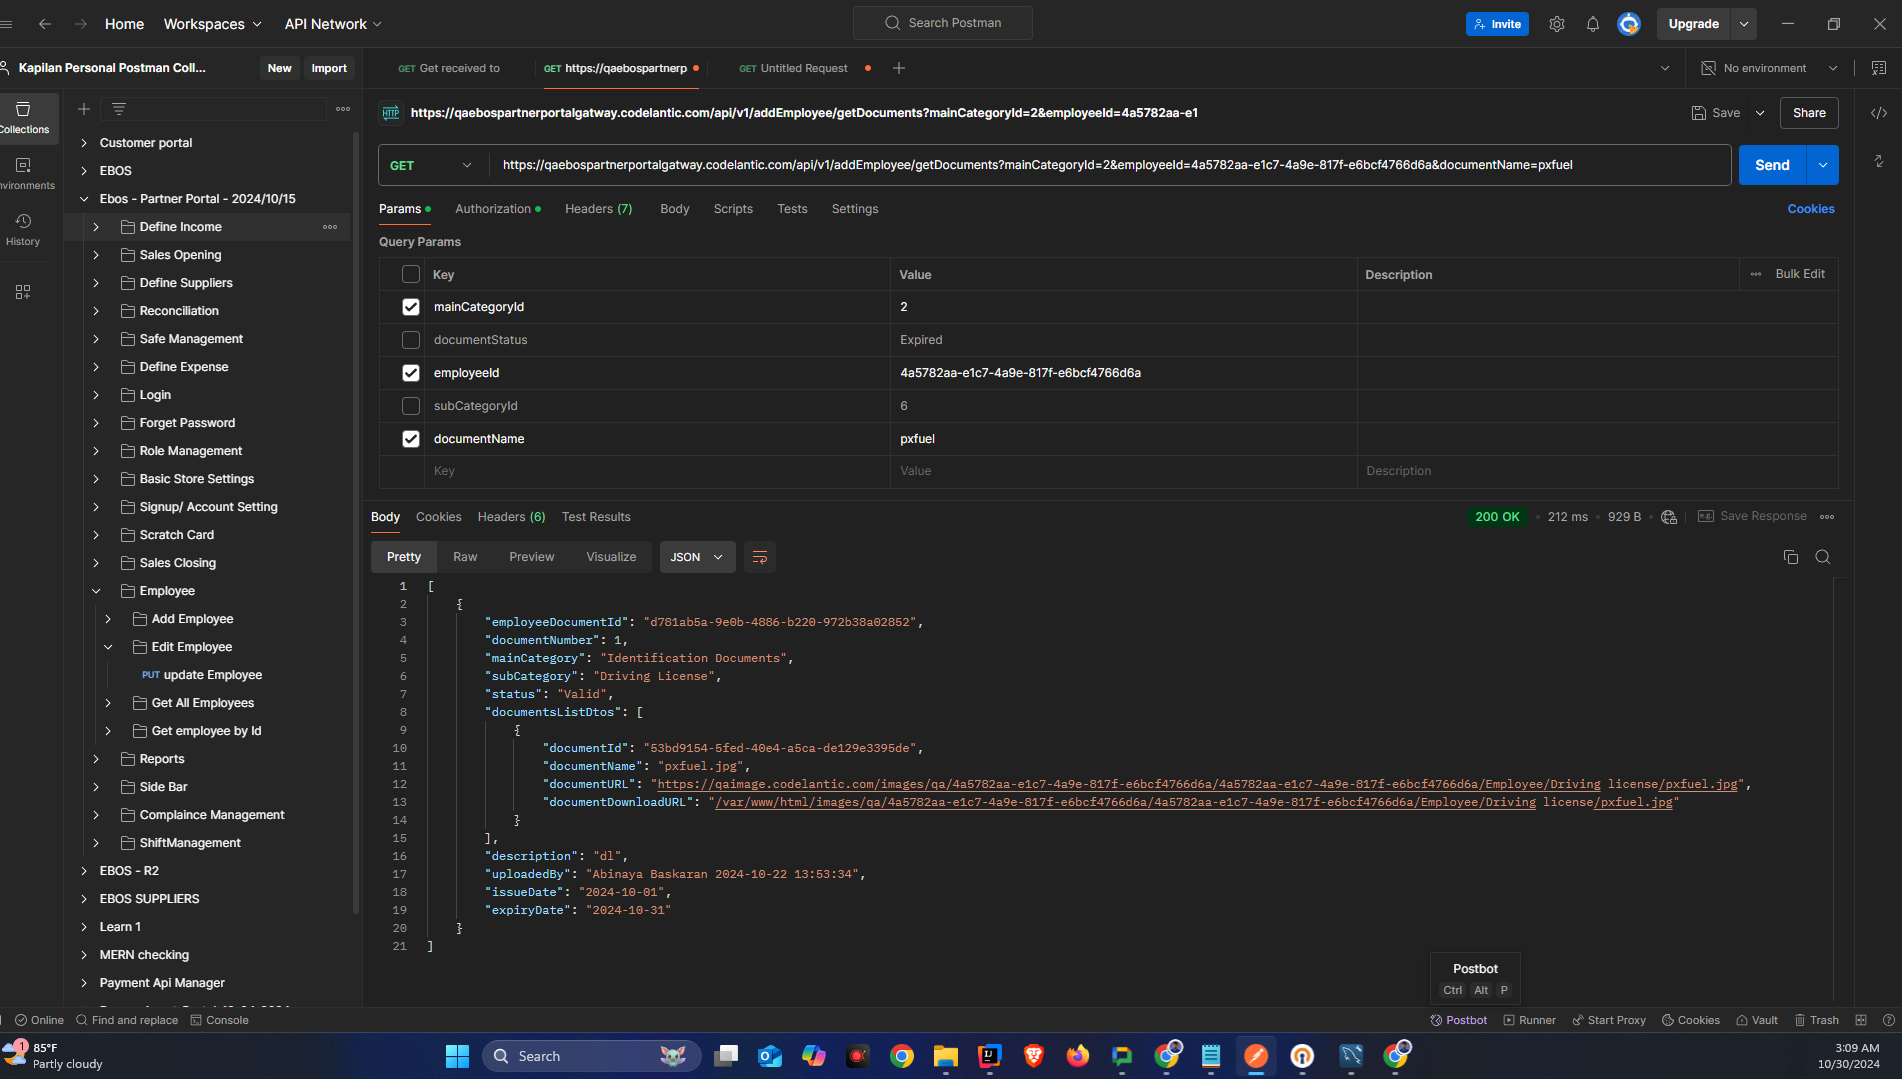Click the plus icon to open new tab
1902x1079 pixels.
899,68
